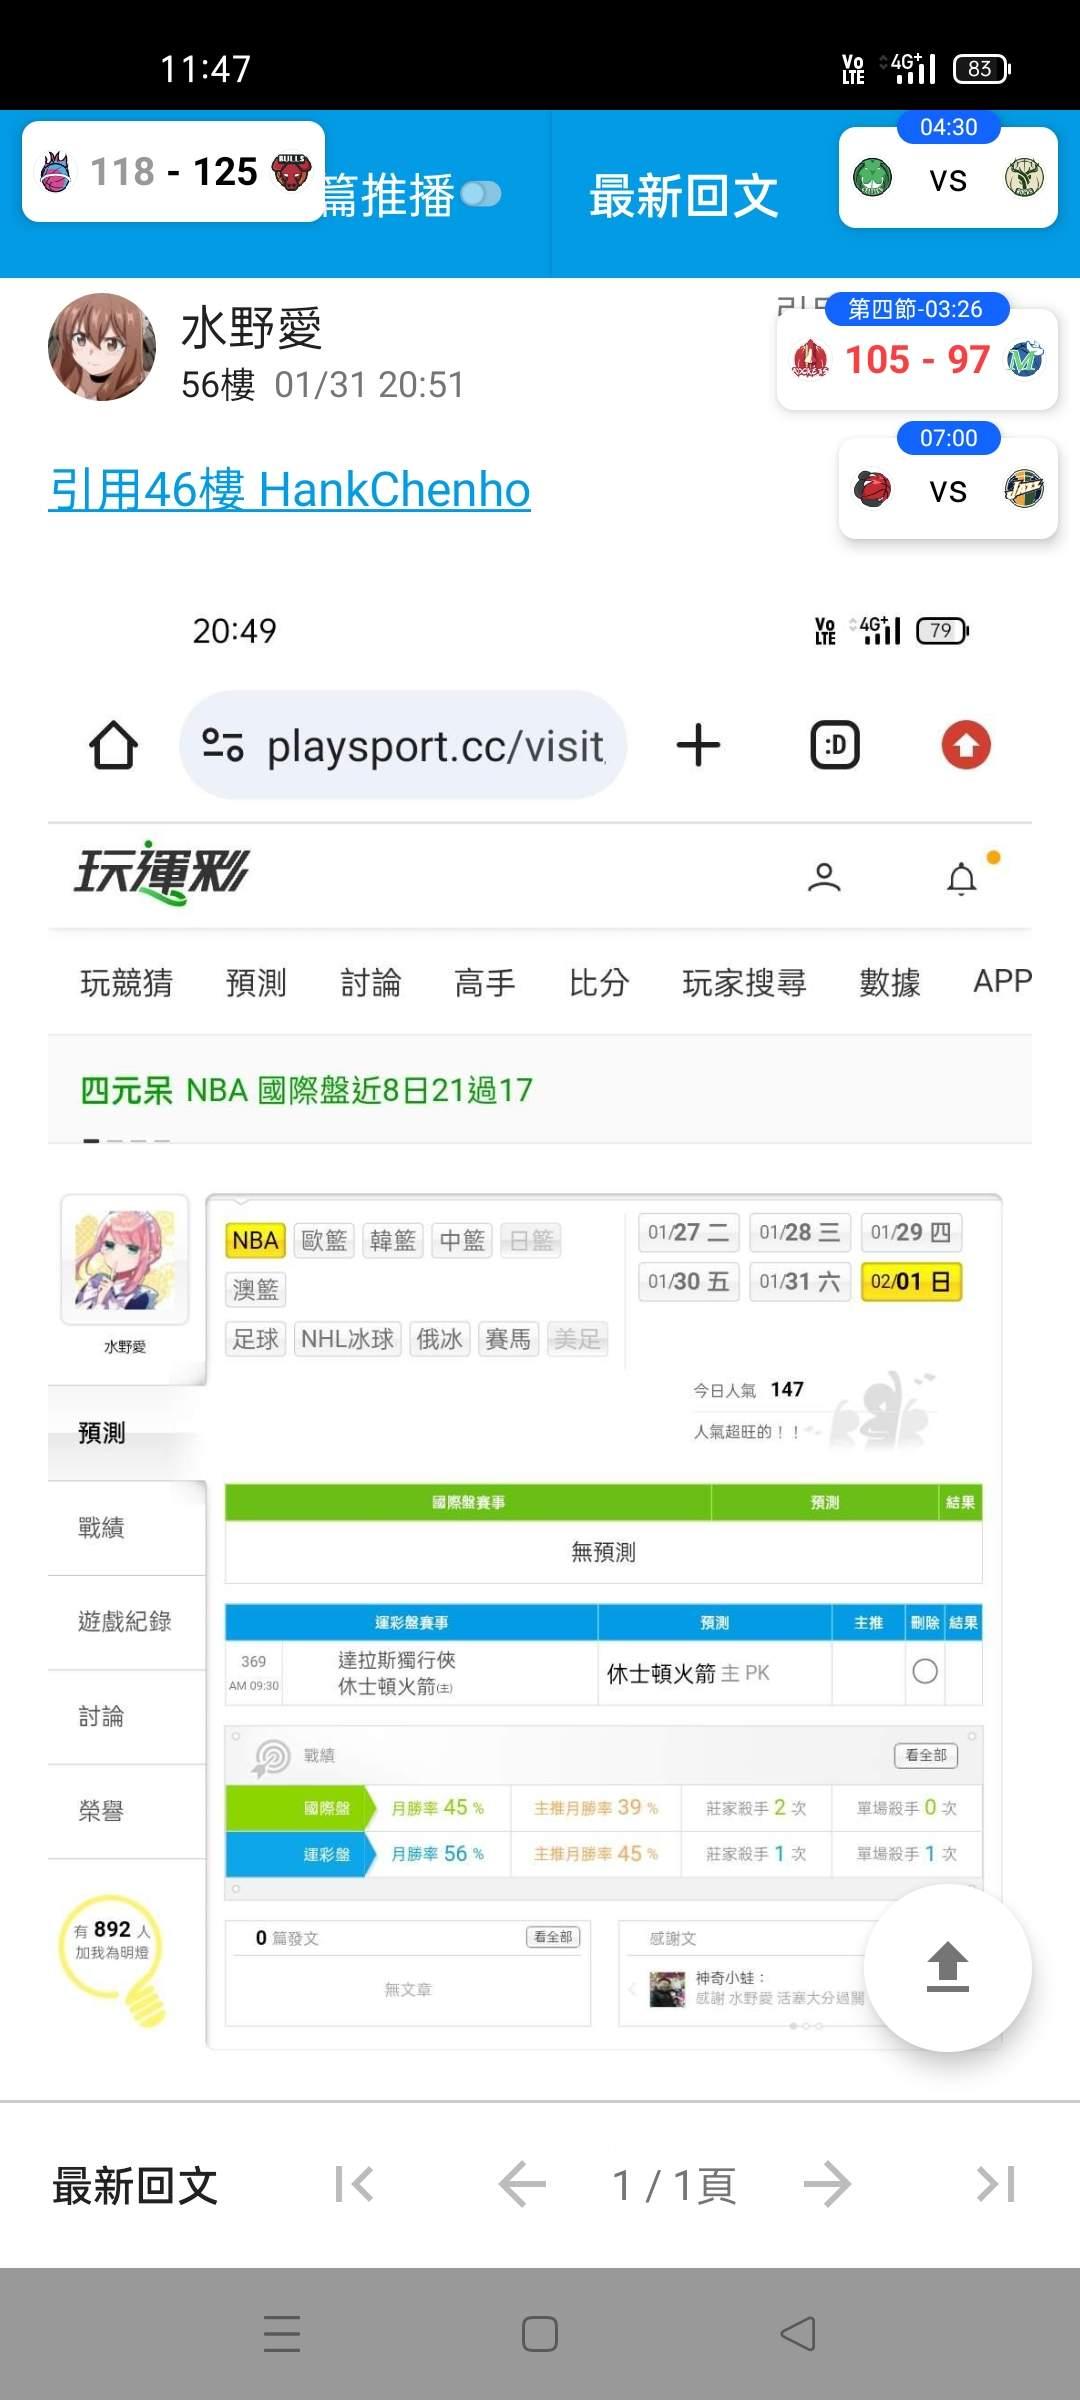Select the 01/29 四 date button
This screenshot has height=2400, width=1080.
[x=911, y=1233]
